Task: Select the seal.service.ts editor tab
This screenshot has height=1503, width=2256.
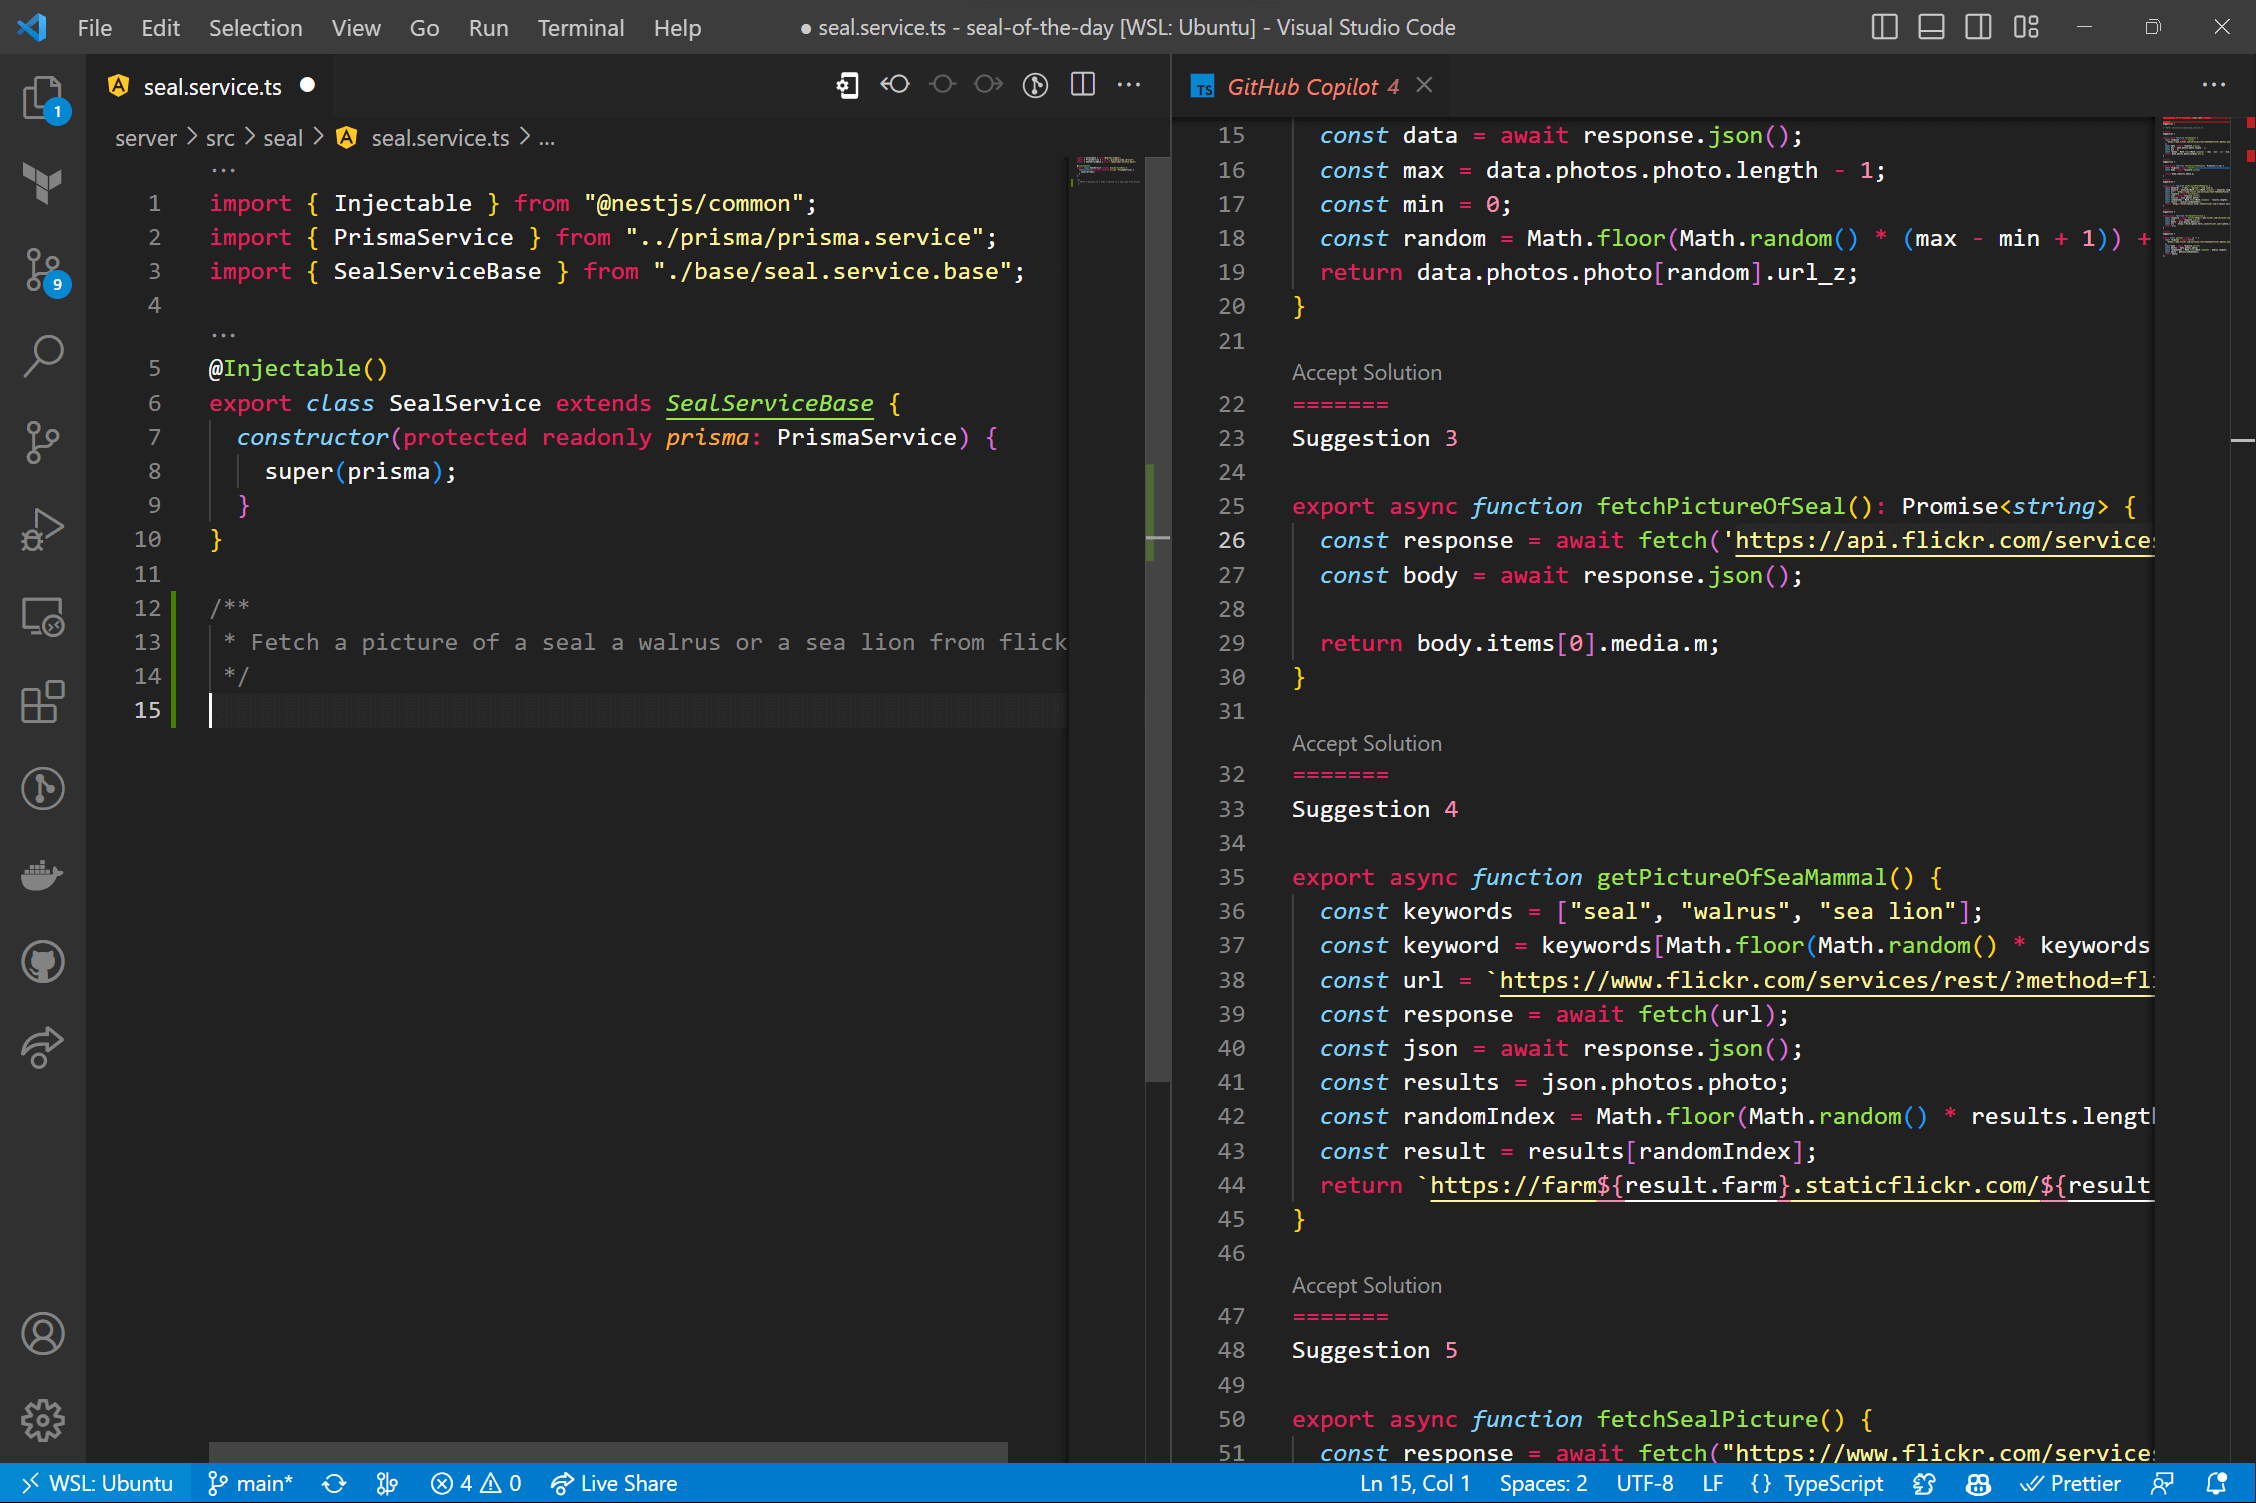Action: click(211, 87)
